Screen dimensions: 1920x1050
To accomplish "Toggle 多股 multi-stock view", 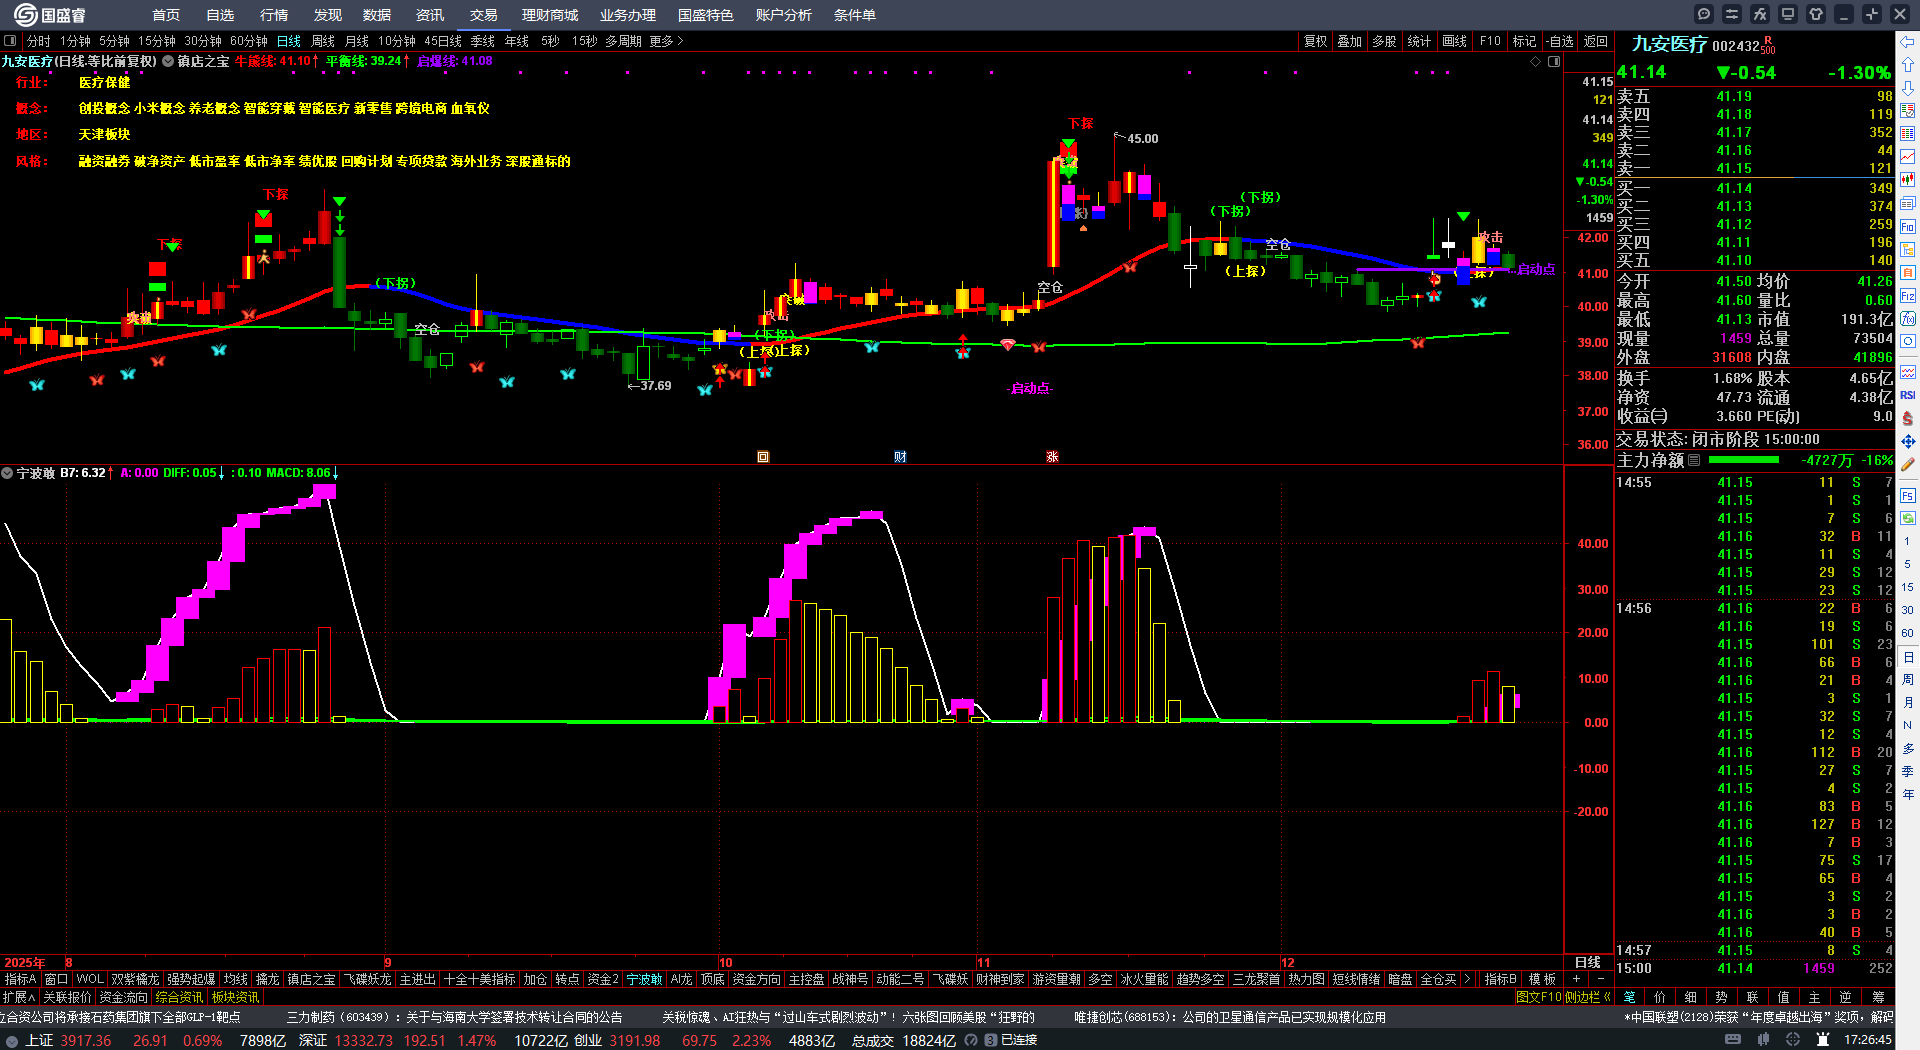I will 1384,41.
